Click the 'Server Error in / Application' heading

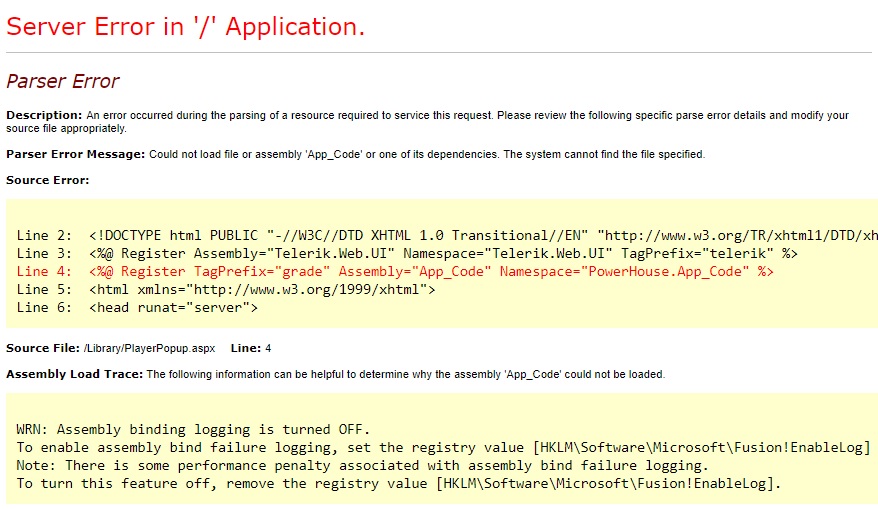point(186,27)
